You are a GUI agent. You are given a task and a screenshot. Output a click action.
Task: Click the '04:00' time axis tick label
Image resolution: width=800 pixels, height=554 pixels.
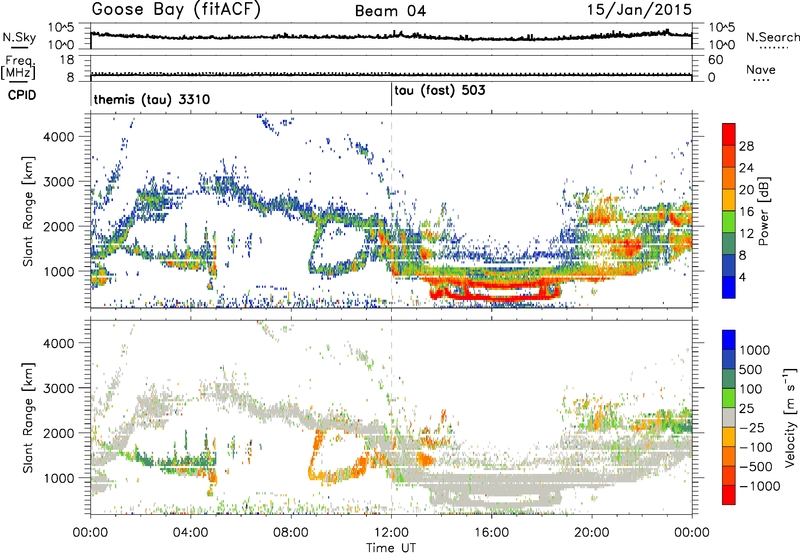tap(191, 533)
